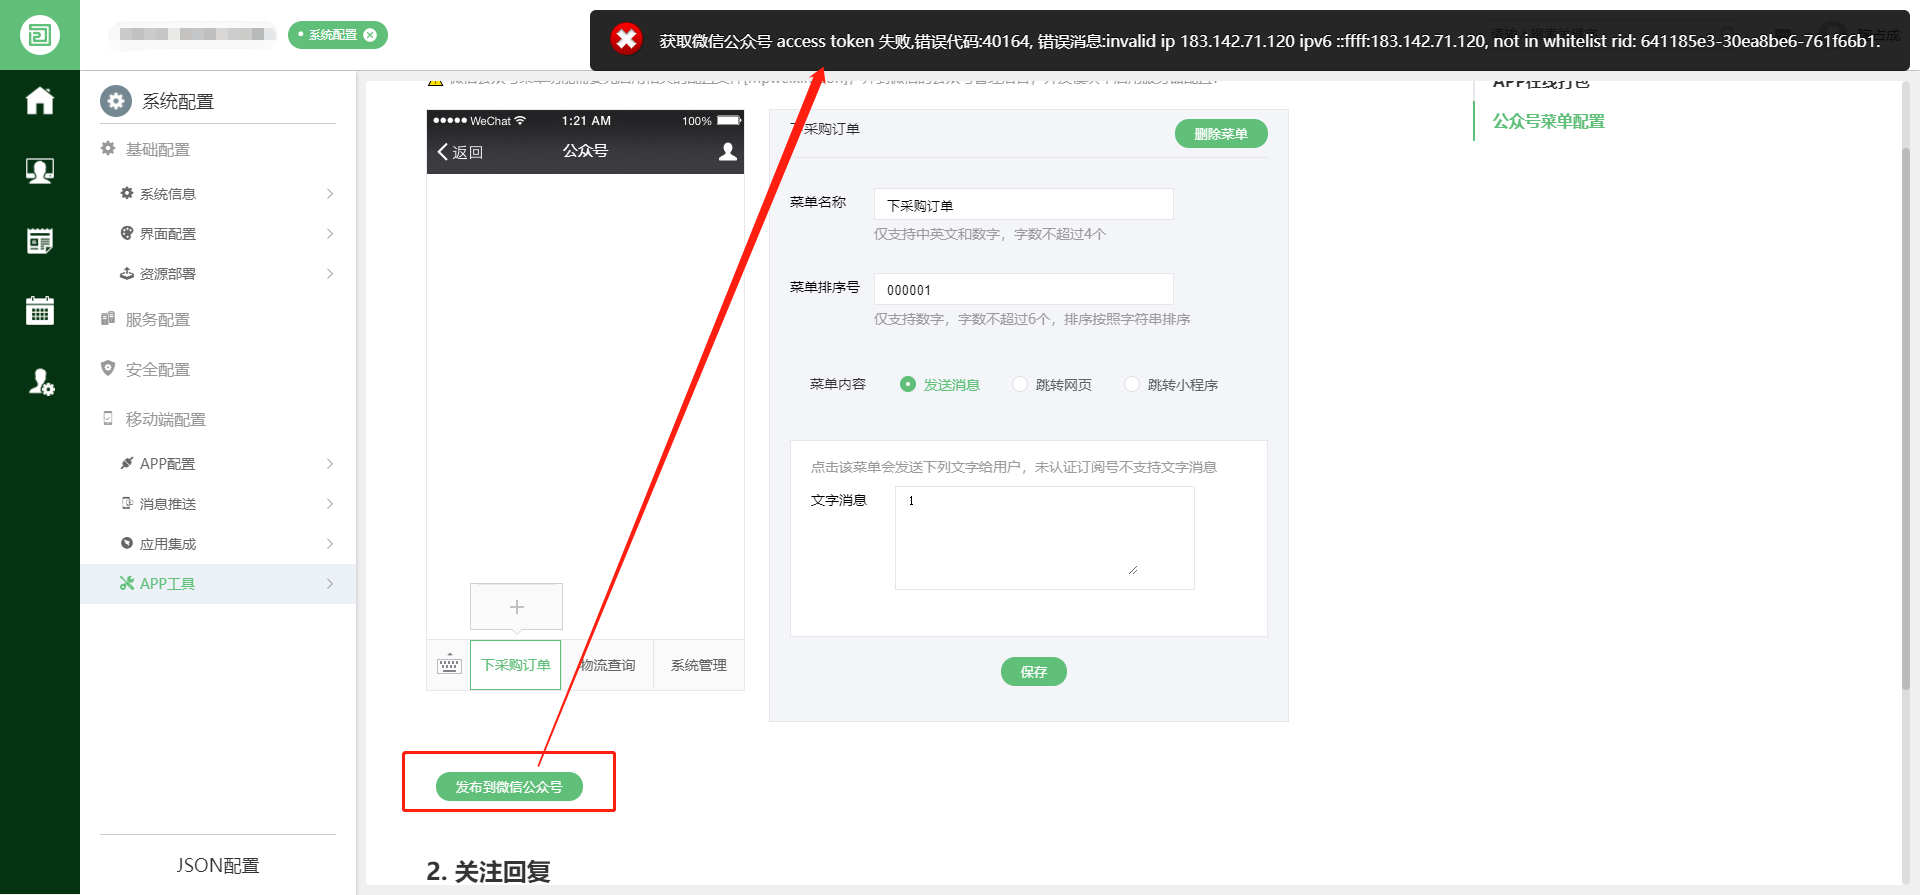The width and height of the screenshot is (1920, 895).
Task: Select the 下采购订单 menu tab in phone
Action: (x=516, y=665)
